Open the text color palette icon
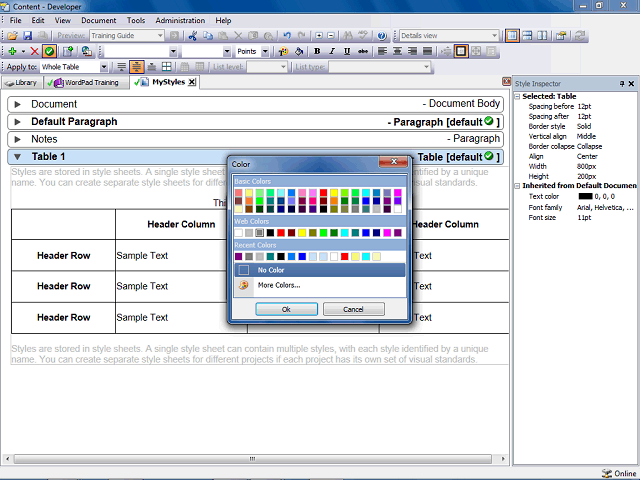This screenshot has width=640, height=480. point(283,51)
